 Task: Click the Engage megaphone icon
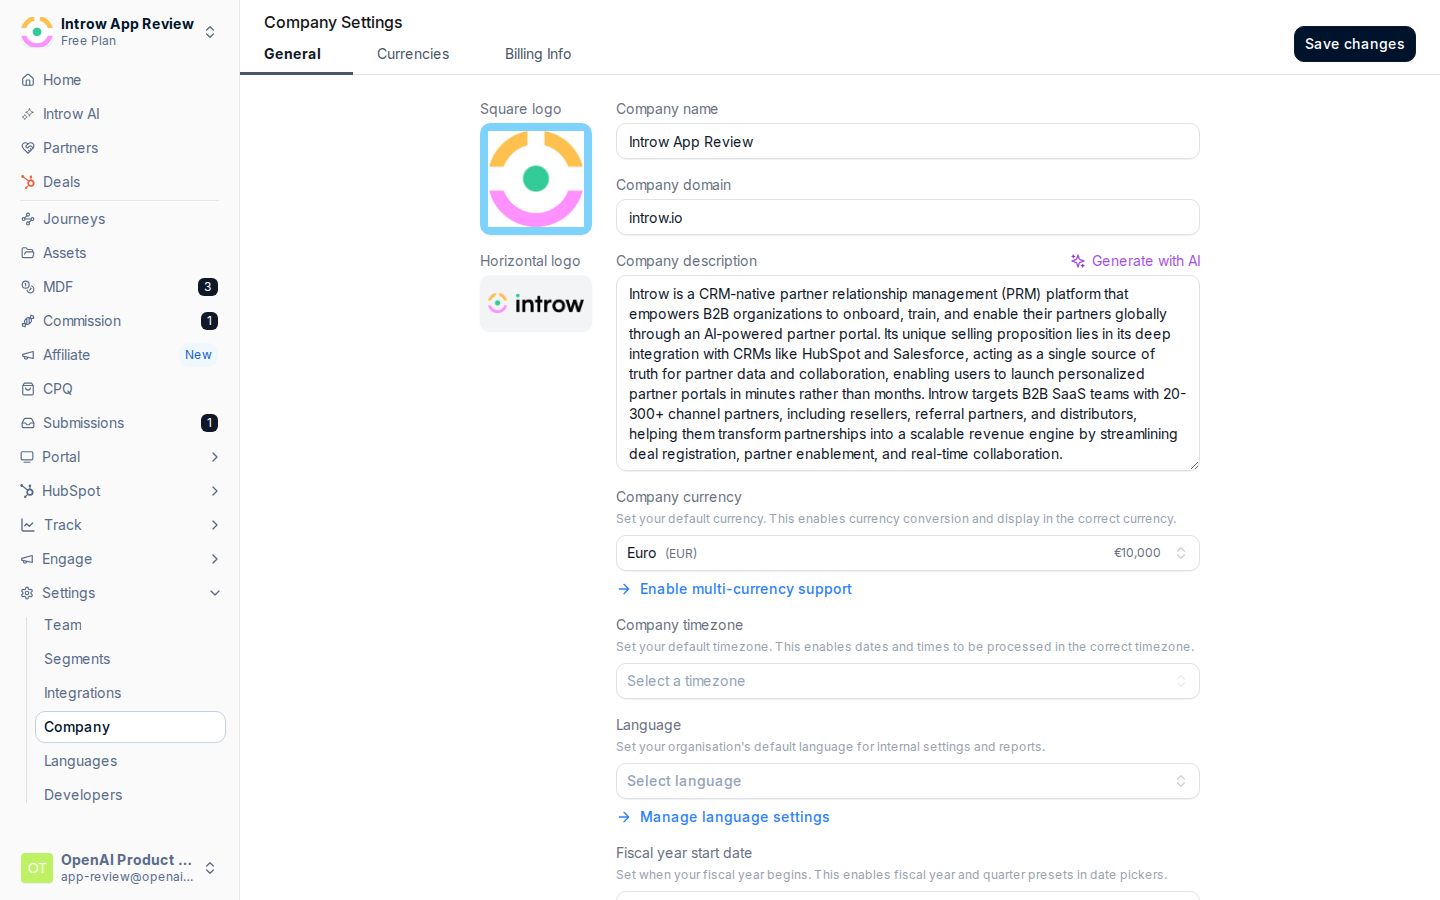tap(27, 559)
